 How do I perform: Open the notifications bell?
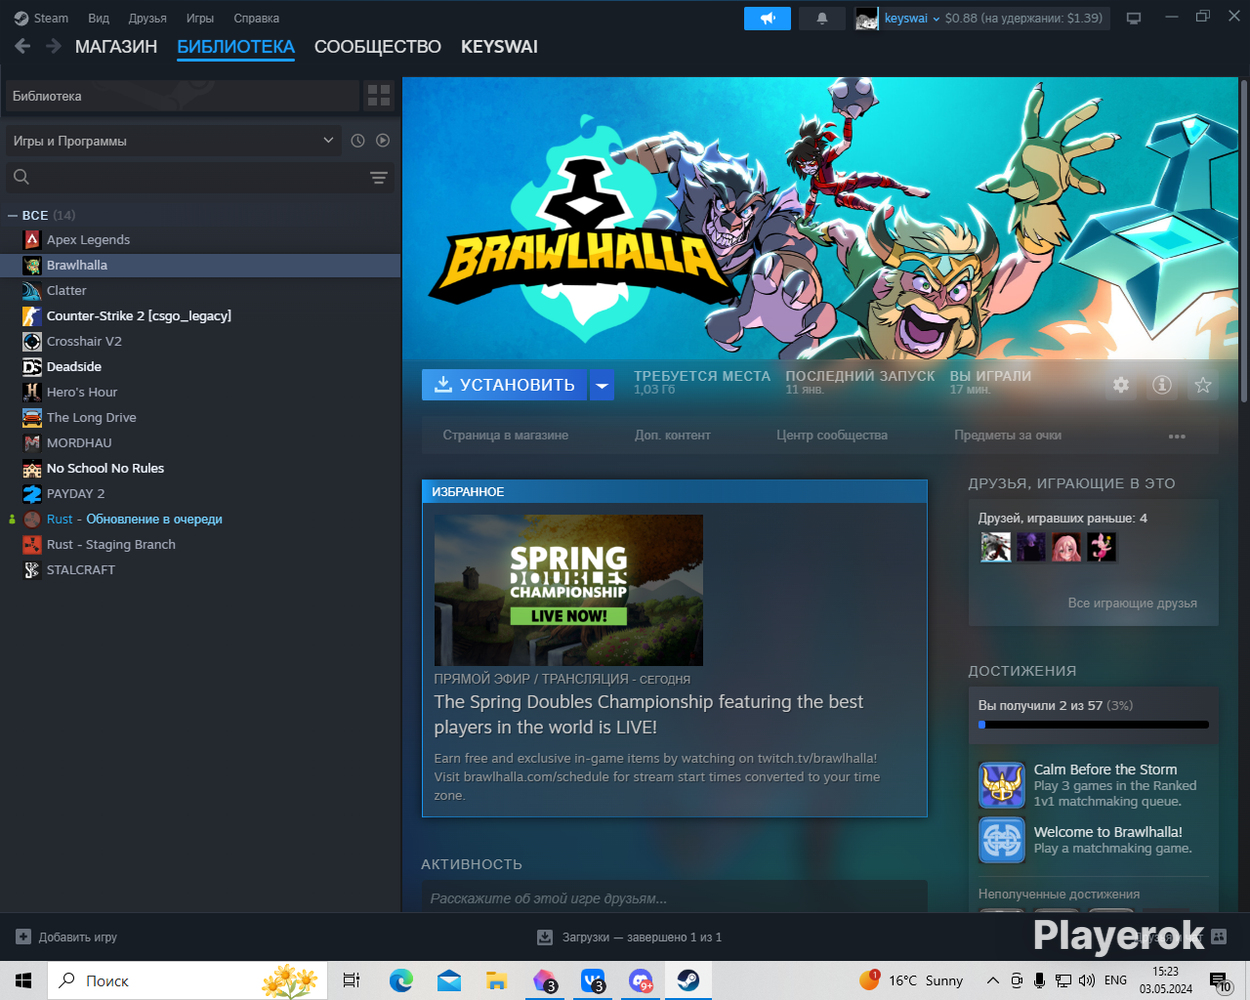(x=822, y=18)
